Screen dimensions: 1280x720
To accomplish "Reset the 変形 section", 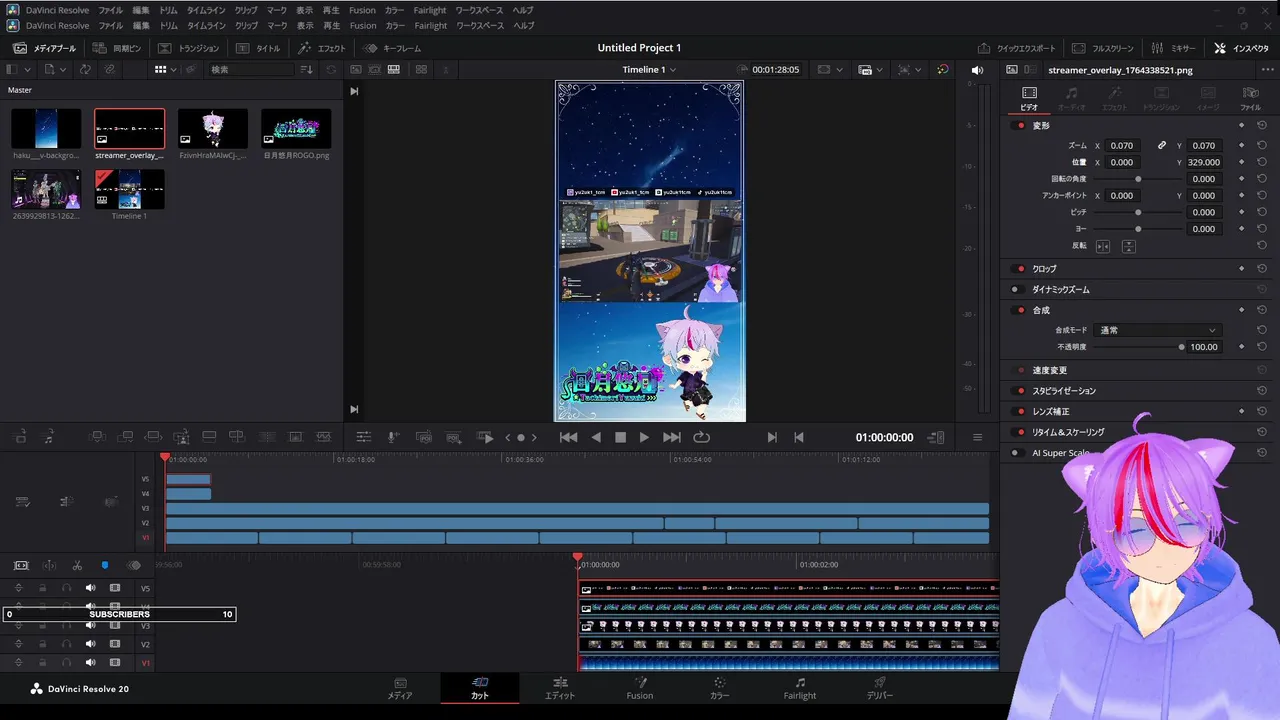I will click(1262, 126).
